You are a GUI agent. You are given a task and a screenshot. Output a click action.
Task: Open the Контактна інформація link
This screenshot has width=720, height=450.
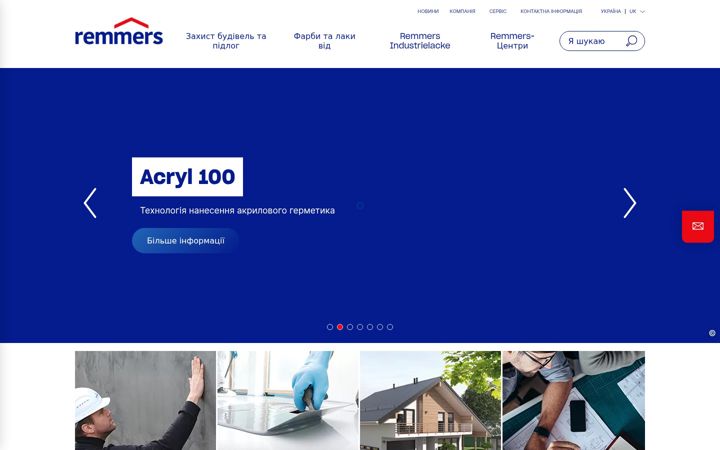click(551, 11)
